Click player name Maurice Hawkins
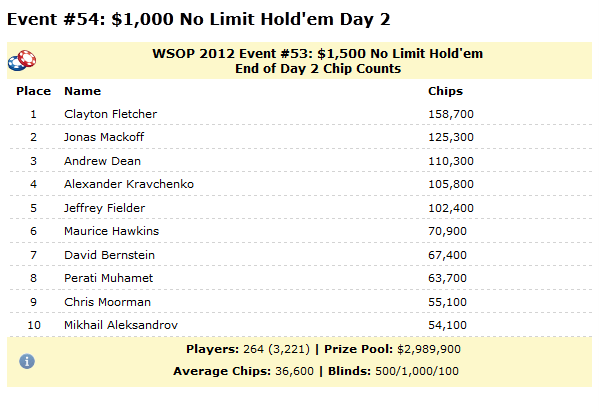This screenshot has width=601, height=410. [111, 231]
